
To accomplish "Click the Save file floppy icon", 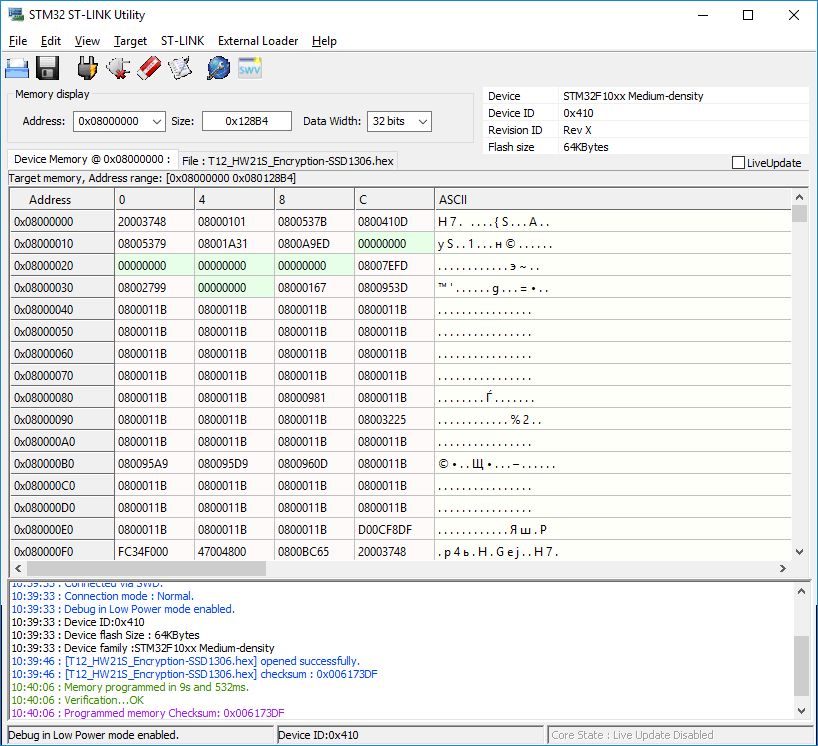I will 48,68.
